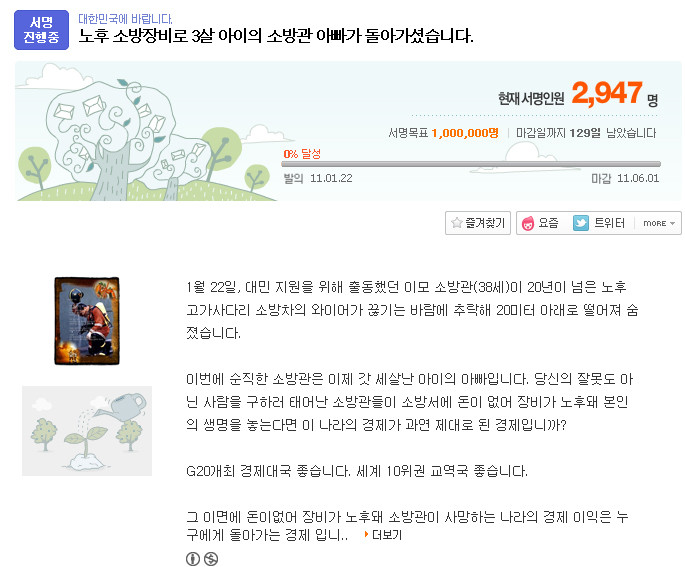Share via the pink yozm icon

528,223
